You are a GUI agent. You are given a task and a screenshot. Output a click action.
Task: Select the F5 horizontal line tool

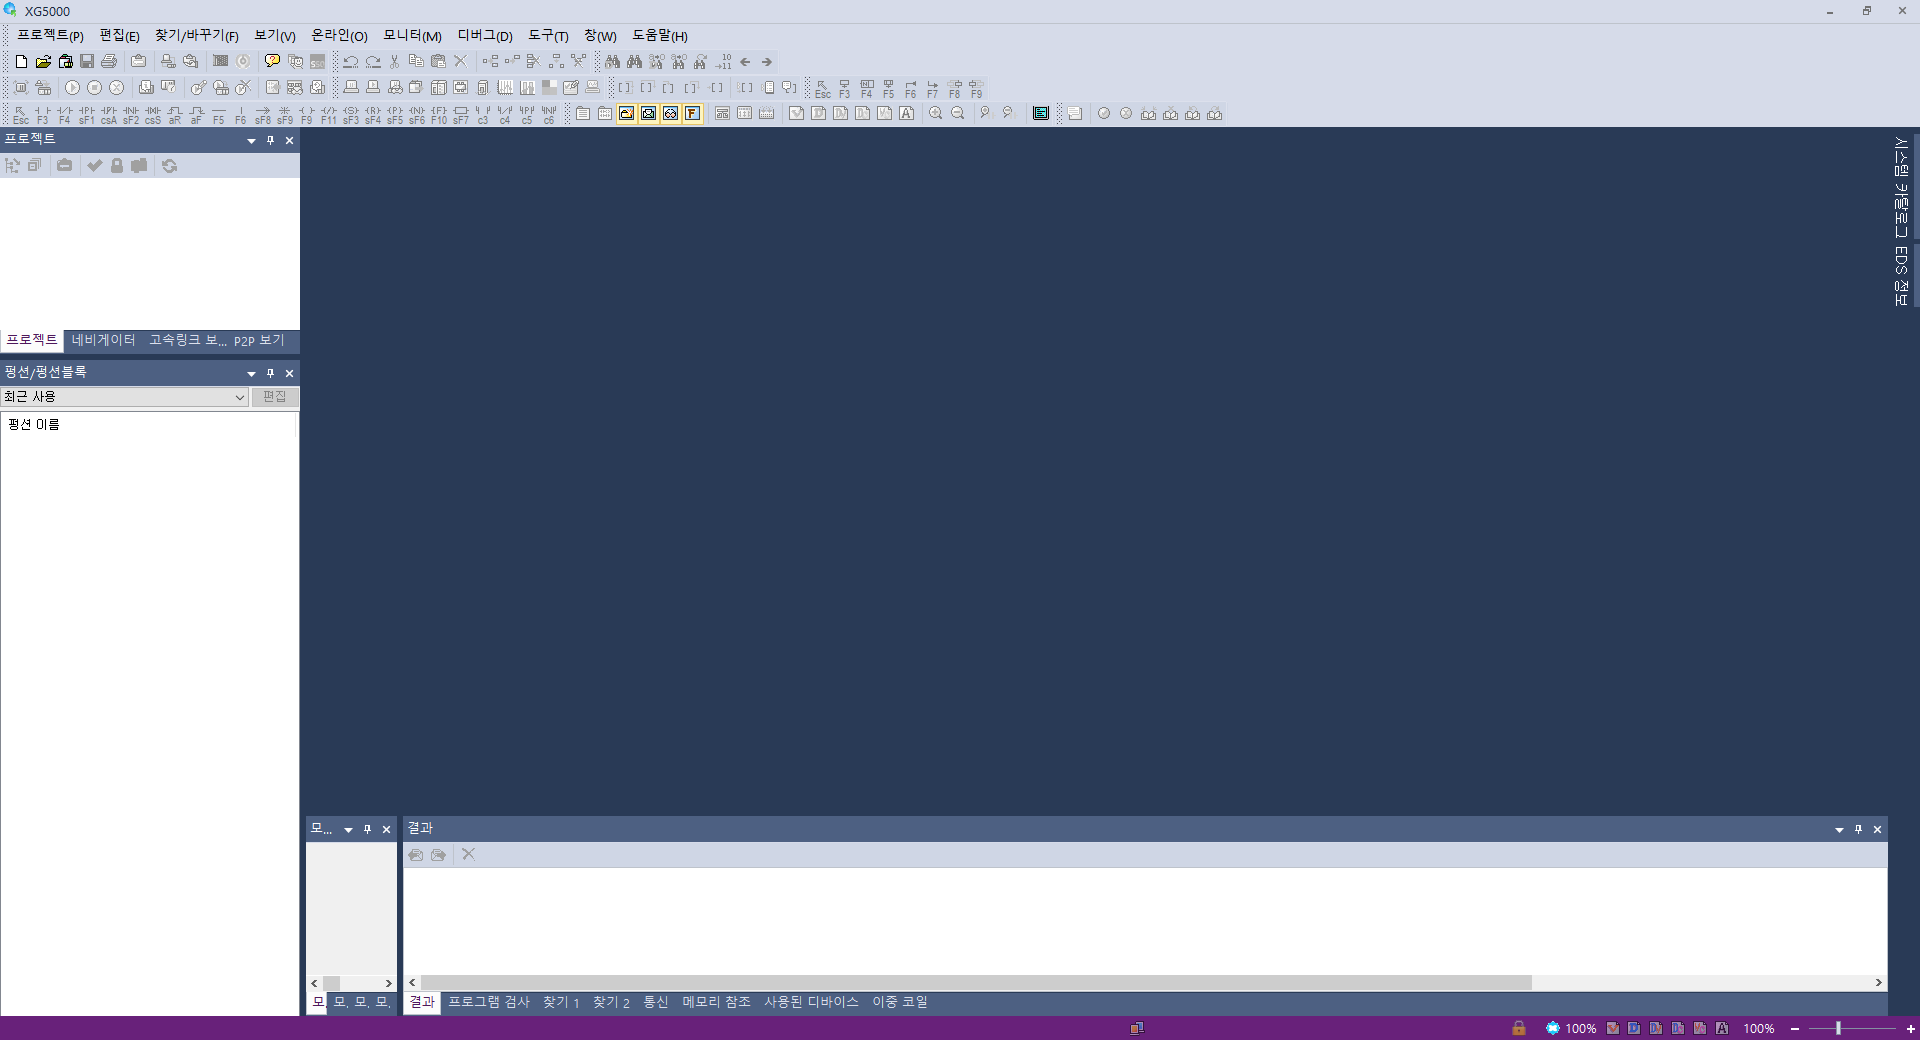point(219,114)
